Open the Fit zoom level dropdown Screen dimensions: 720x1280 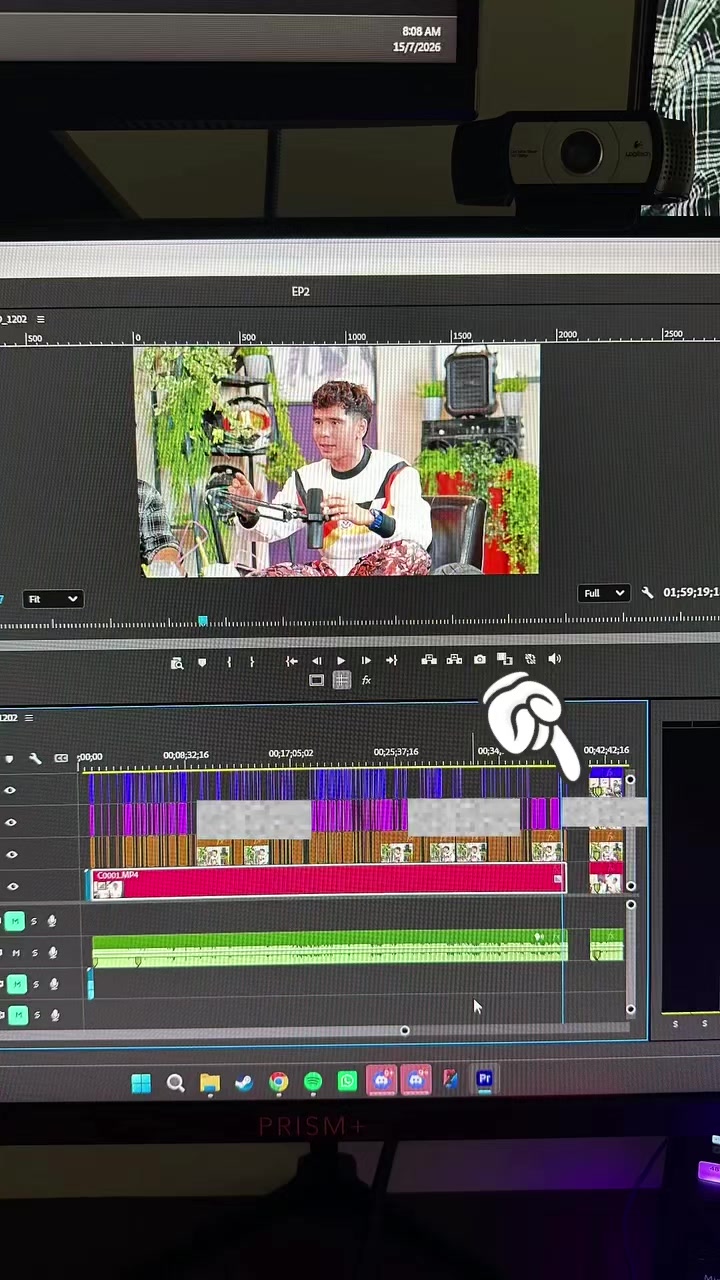coord(52,599)
